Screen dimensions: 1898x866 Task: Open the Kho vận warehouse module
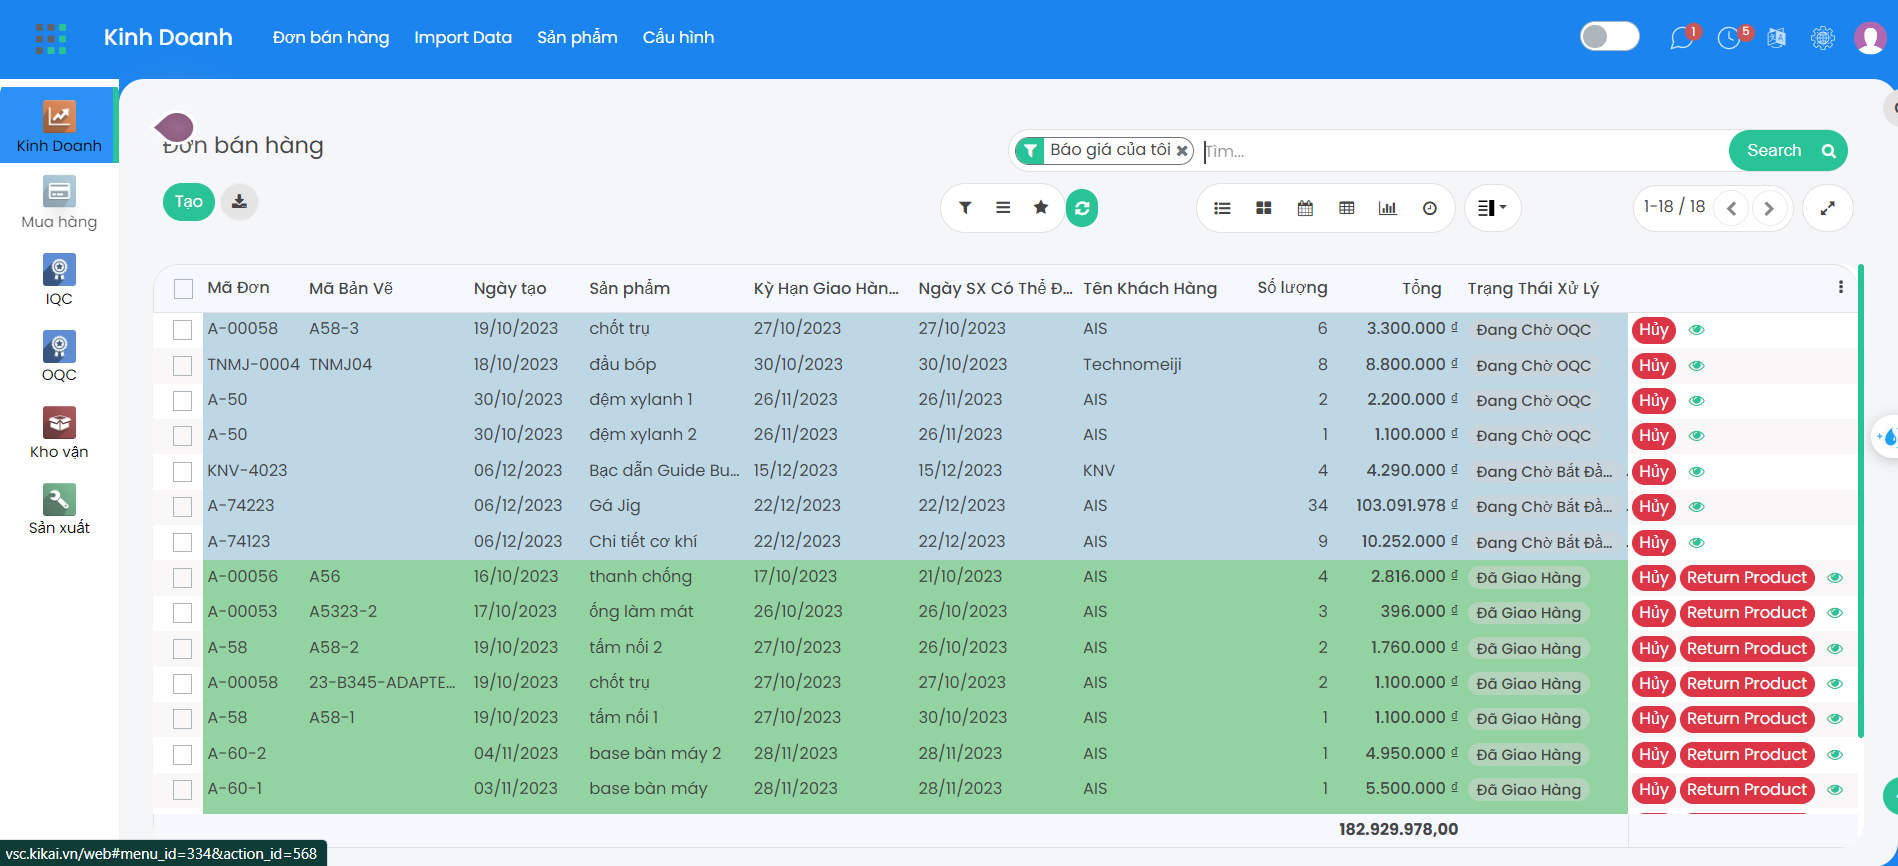pos(59,433)
